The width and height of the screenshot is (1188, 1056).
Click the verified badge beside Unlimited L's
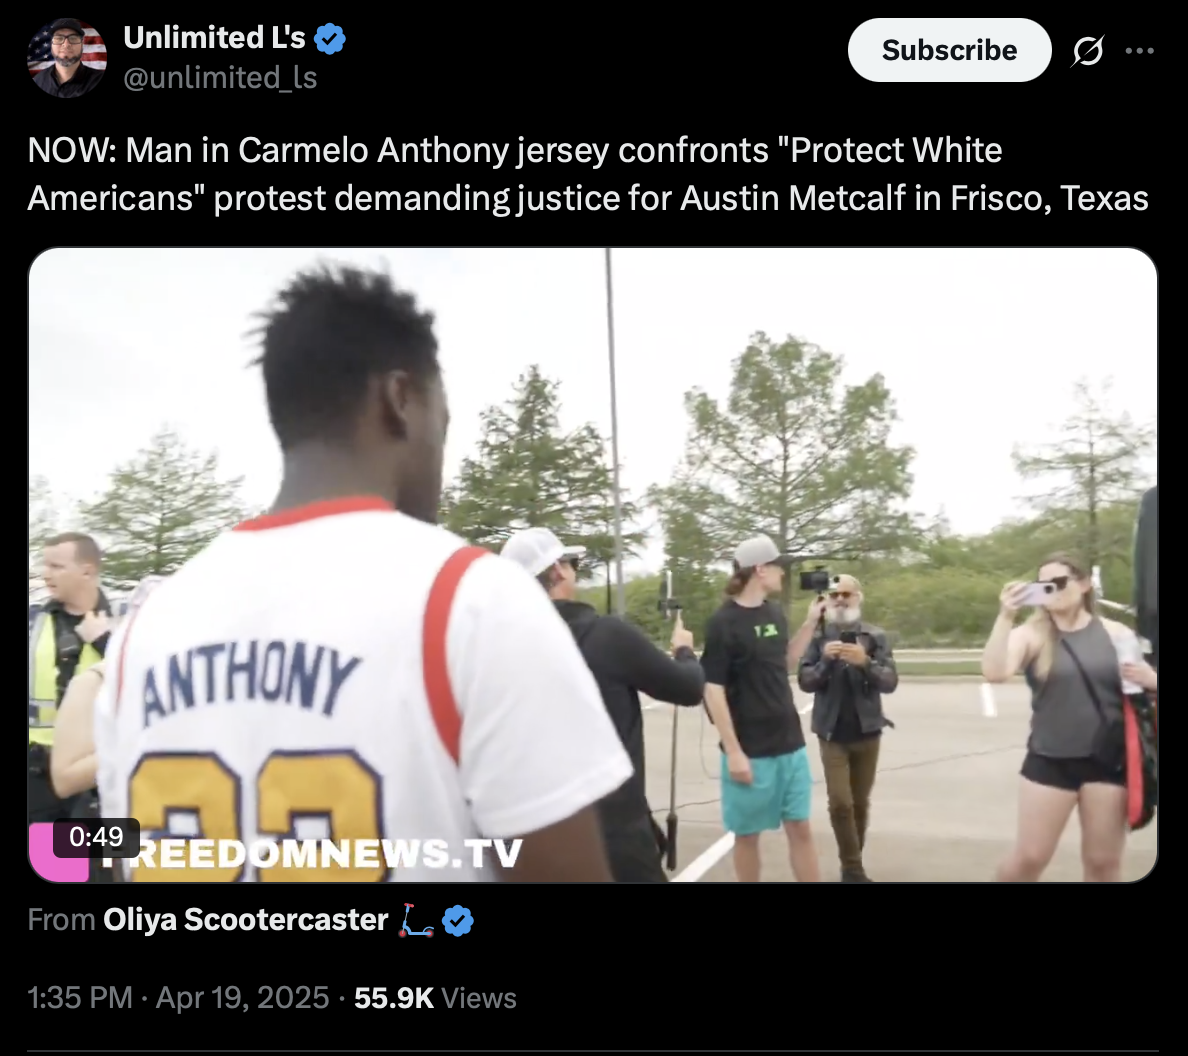[x=330, y=39]
